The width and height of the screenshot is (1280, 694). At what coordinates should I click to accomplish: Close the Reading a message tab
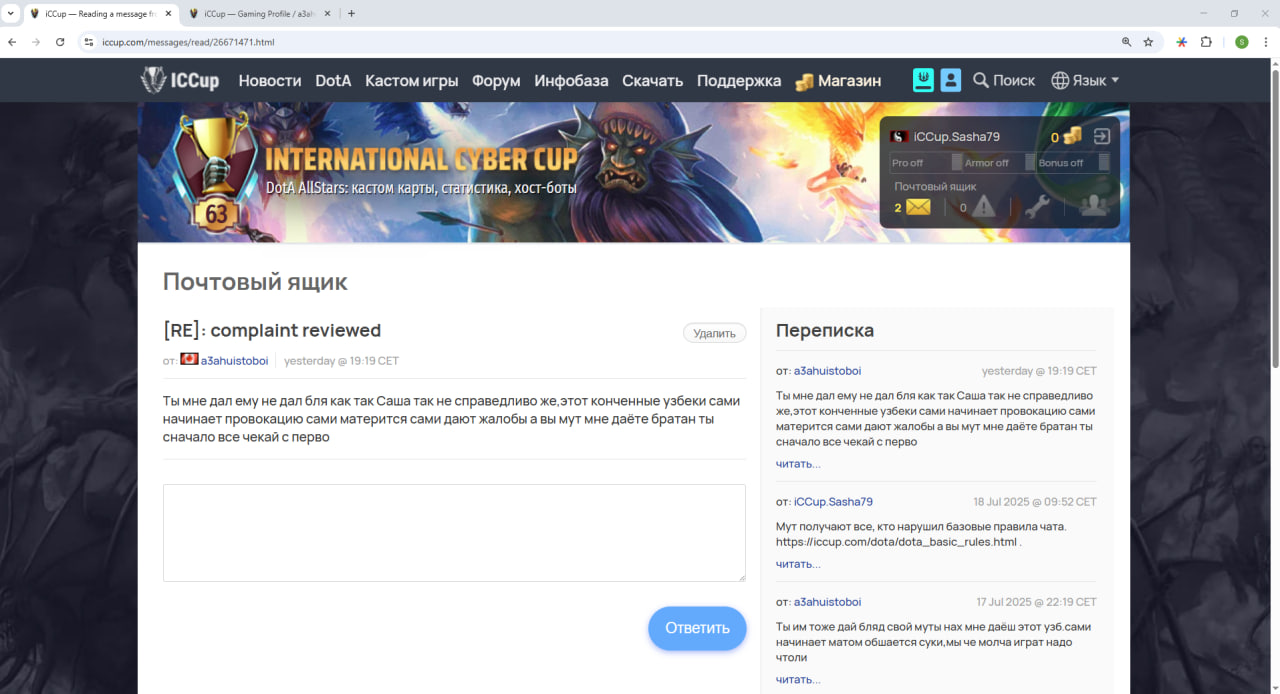(x=166, y=14)
